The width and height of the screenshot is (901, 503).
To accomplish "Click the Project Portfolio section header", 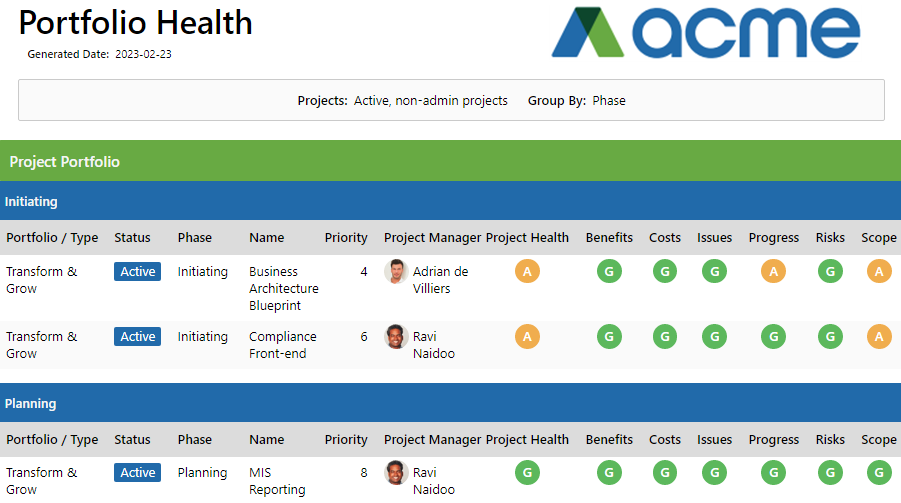I will point(65,162).
